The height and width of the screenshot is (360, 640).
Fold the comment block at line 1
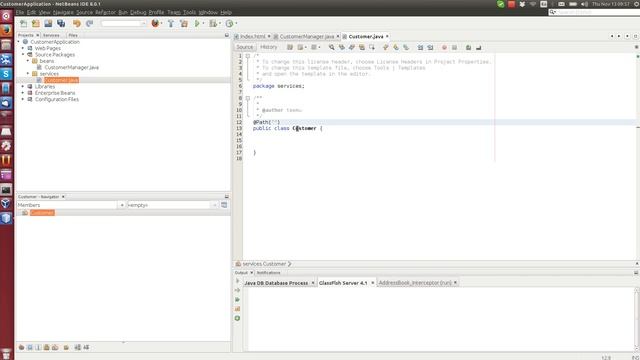[248, 56]
